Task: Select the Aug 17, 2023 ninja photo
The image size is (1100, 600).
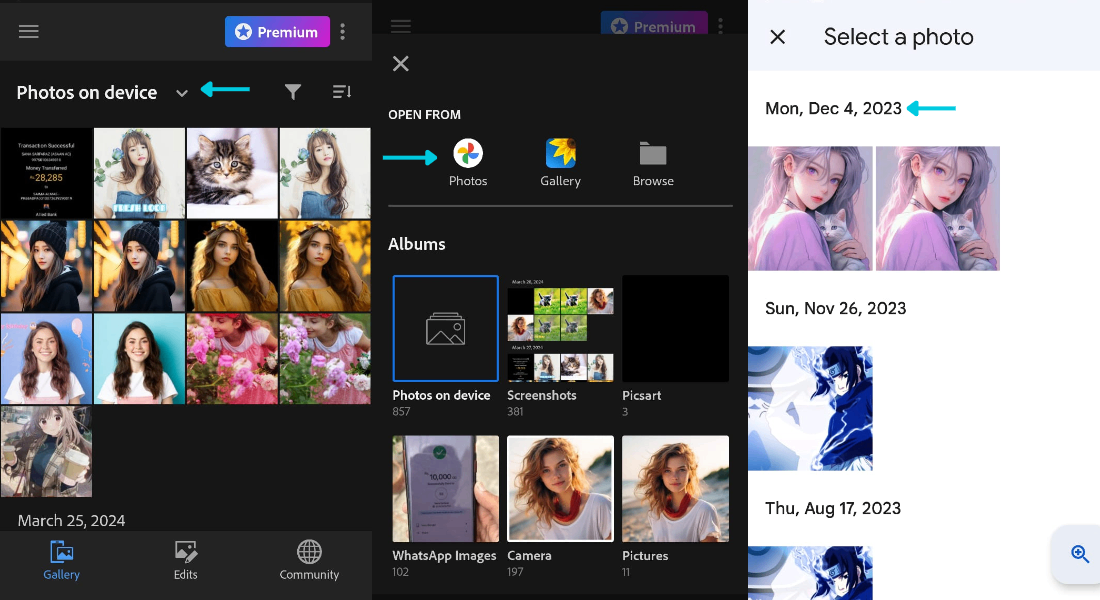Action: point(810,573)
